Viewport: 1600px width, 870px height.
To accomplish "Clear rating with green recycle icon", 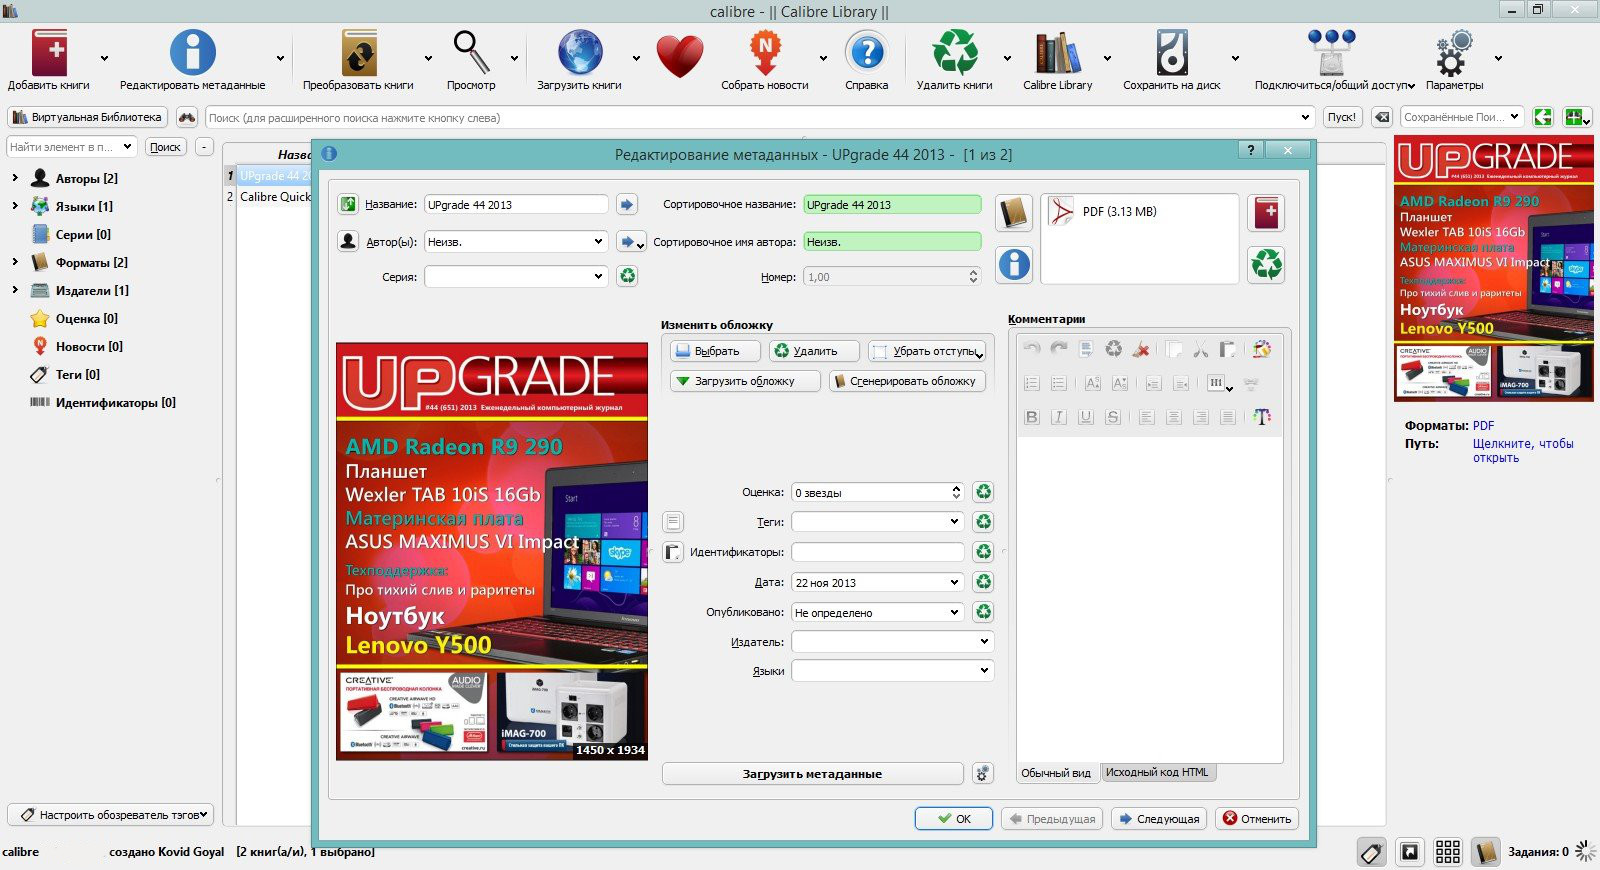I will (x=984, y=492).
